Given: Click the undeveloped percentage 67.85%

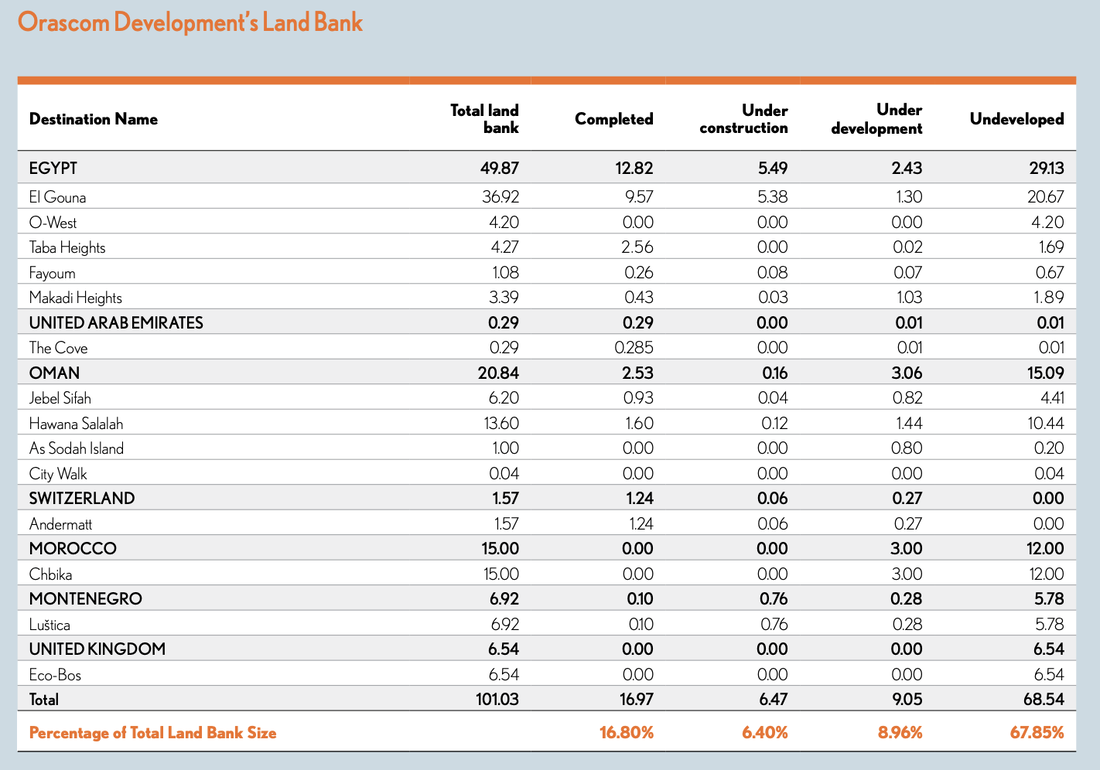Looking at the screenshot, I should (1037, 733).
